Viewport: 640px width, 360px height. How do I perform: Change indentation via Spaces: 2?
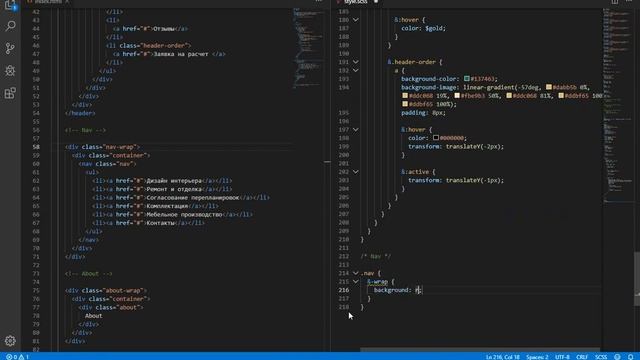tap(537, 357)
